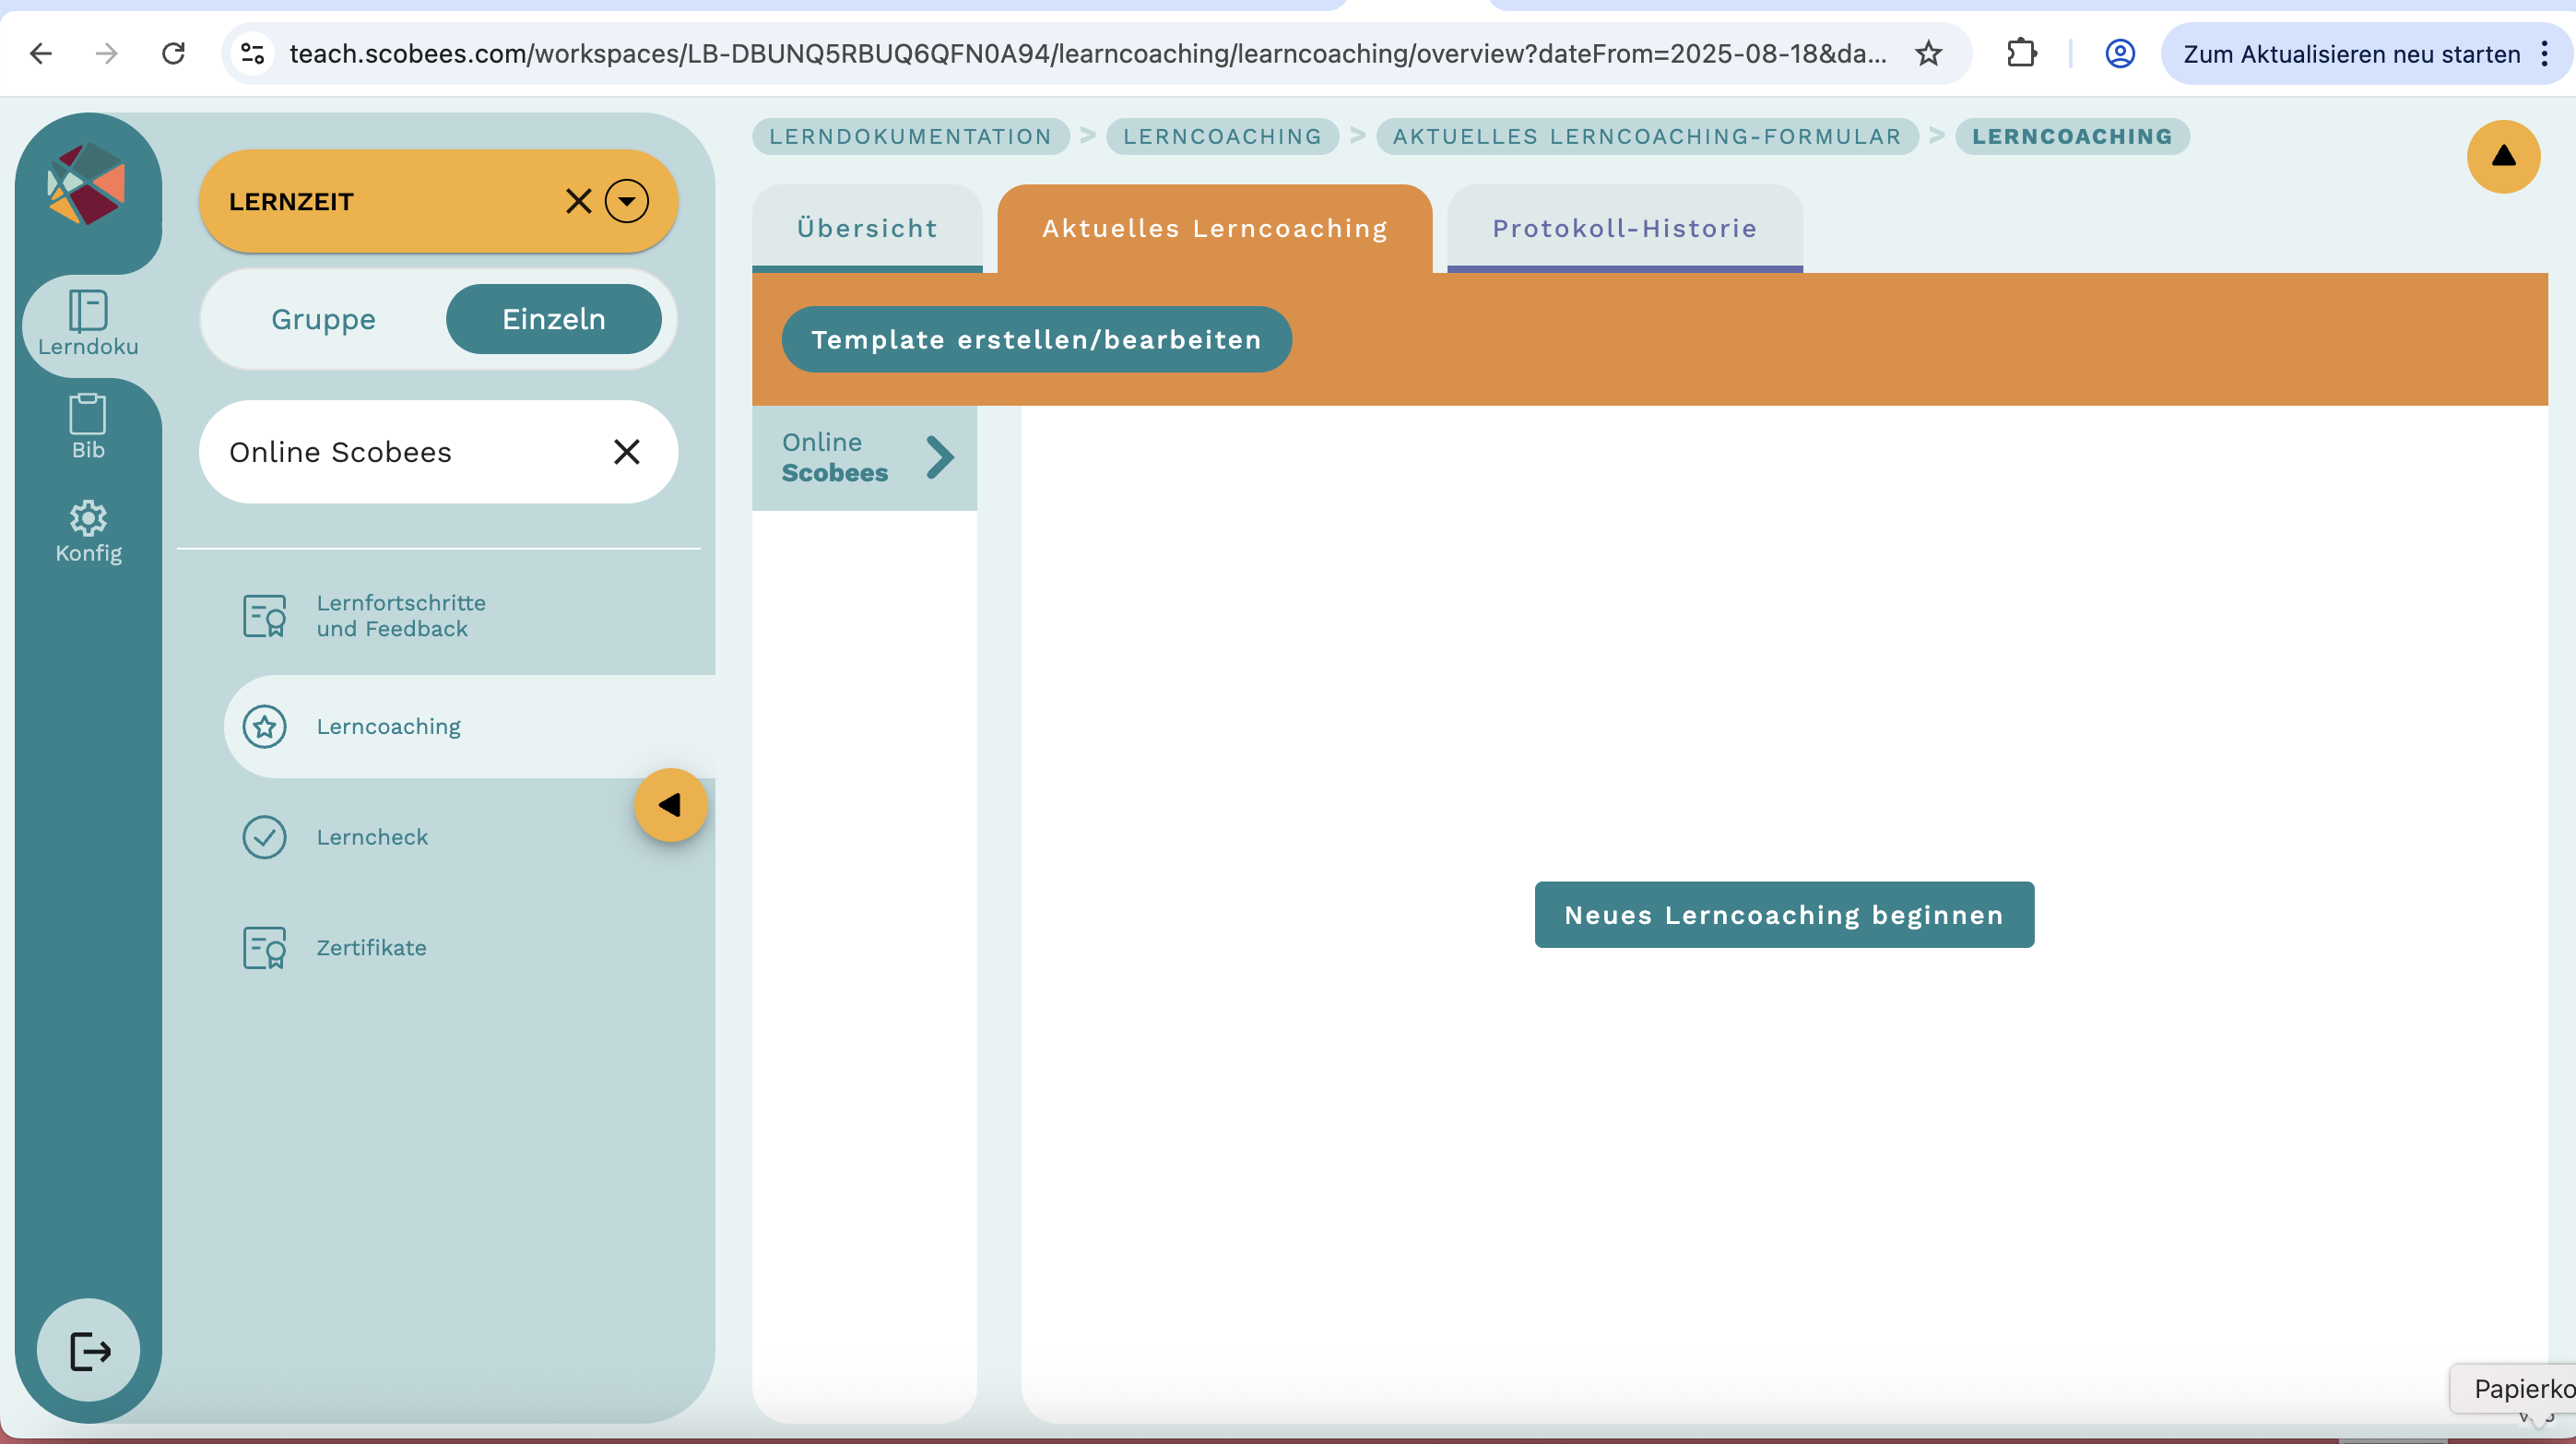Image resolution: width=2576 pixels, height=1444 pixels.
Task: Select the Einzeln toggle option
Action: (x=553, y=319)
